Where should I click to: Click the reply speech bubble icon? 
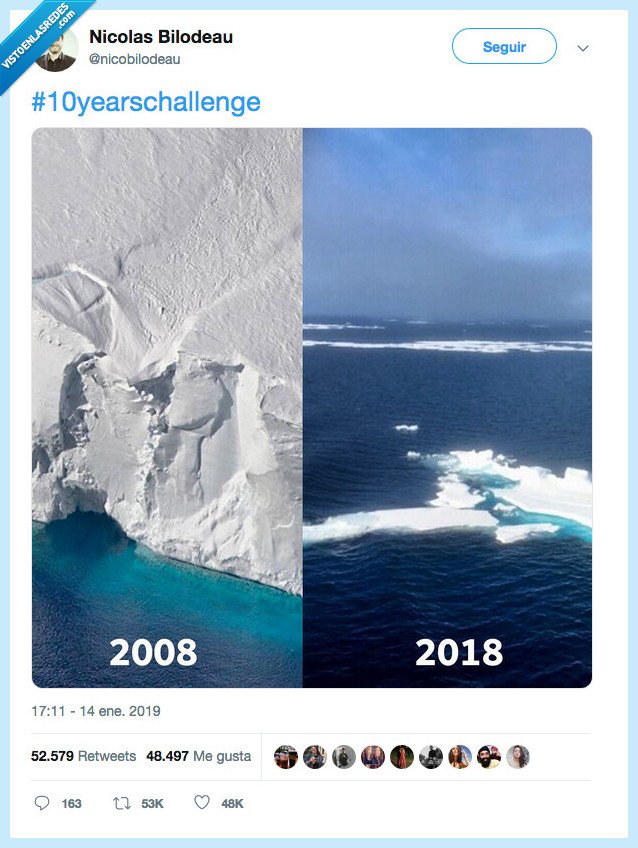(x=42, y=803)
